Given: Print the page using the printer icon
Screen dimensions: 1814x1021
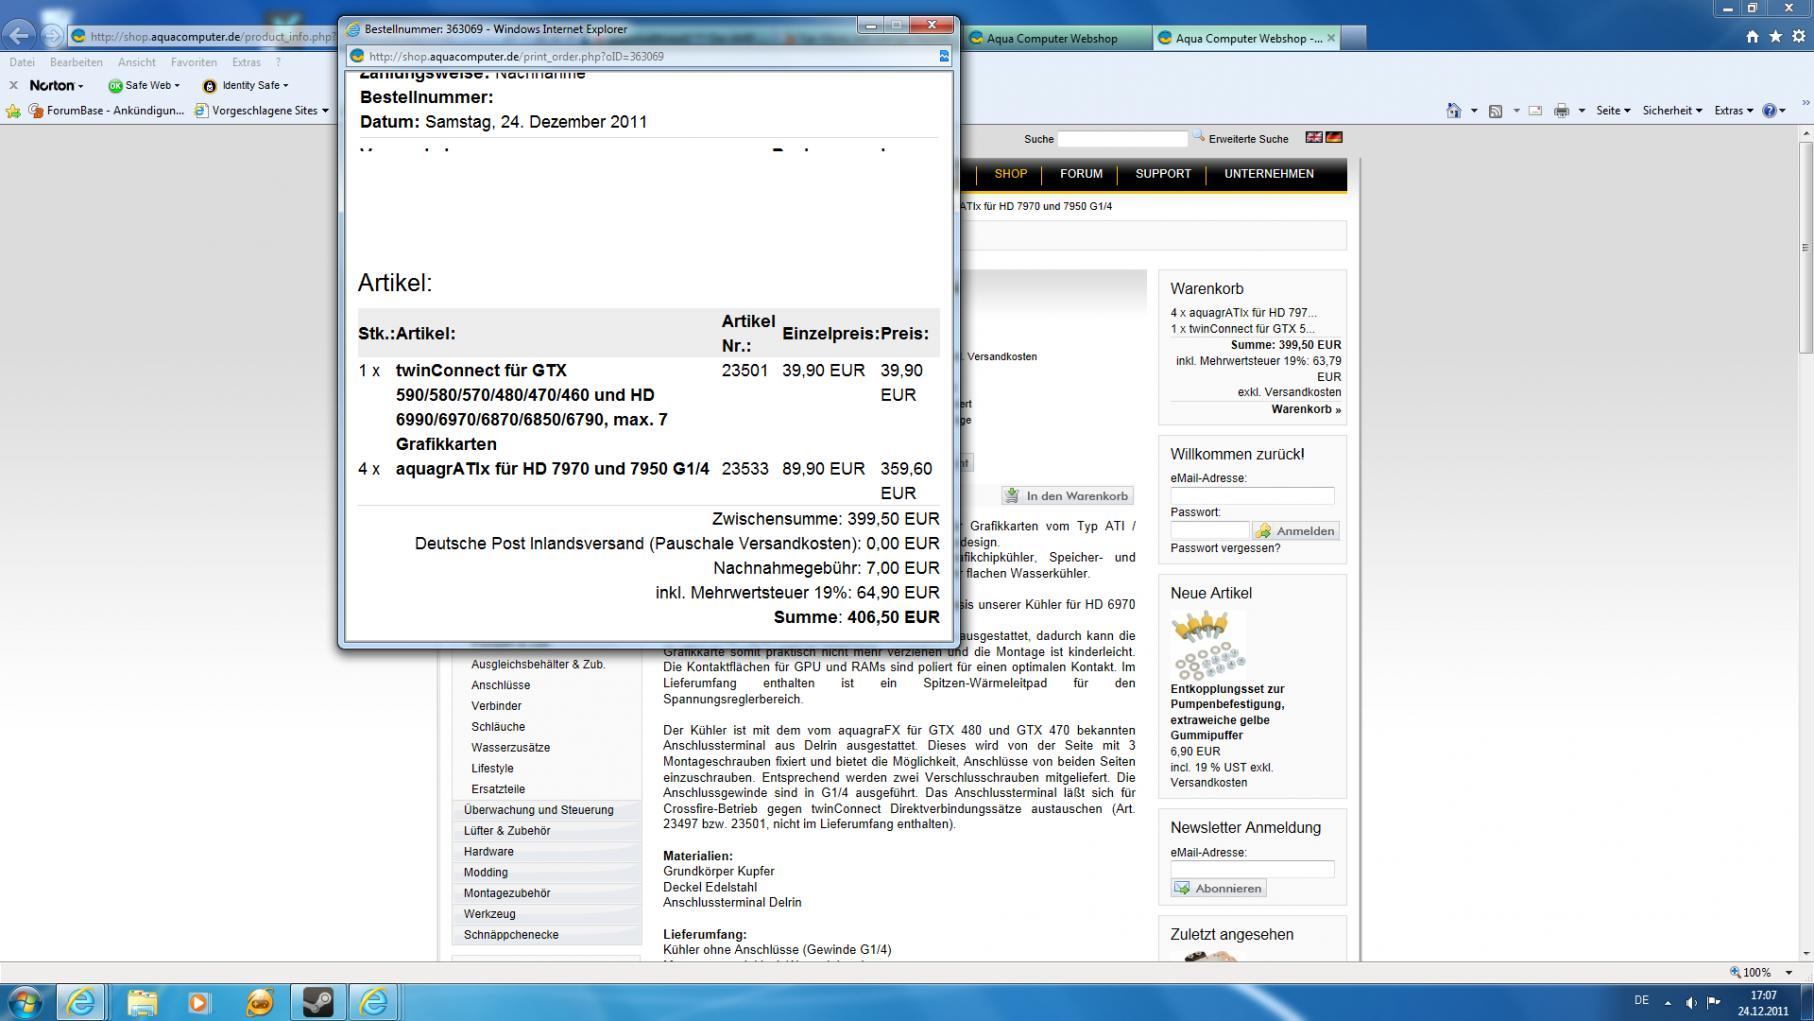Looking at the screenshot, I should (1561, 111).
